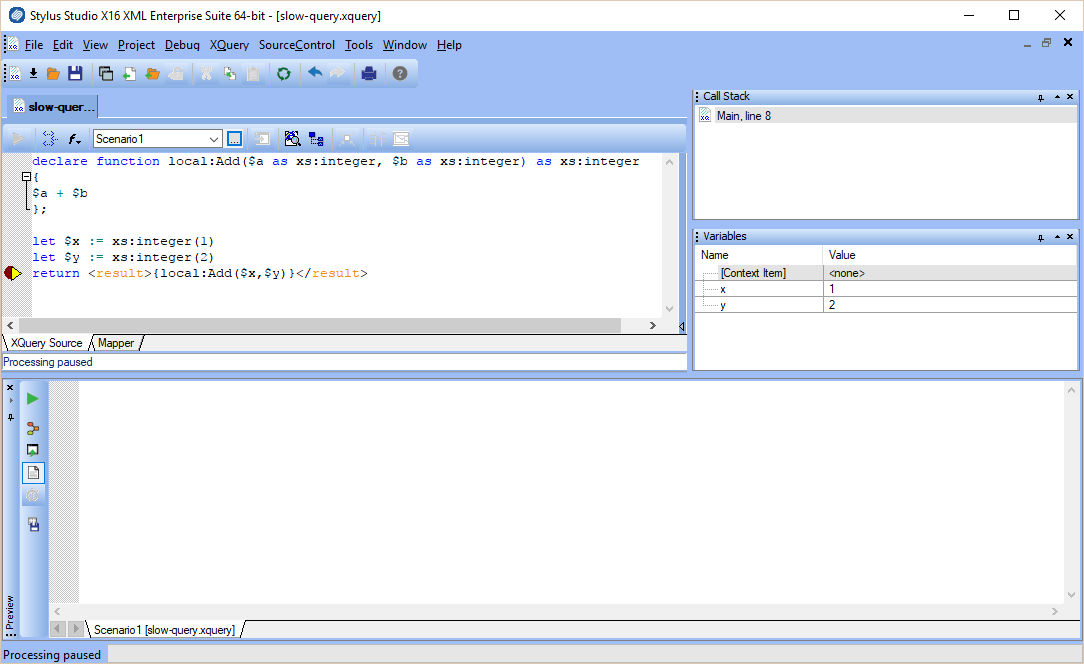
Task: Click the green Preview Result play button
Action: (x=33, y=399)
